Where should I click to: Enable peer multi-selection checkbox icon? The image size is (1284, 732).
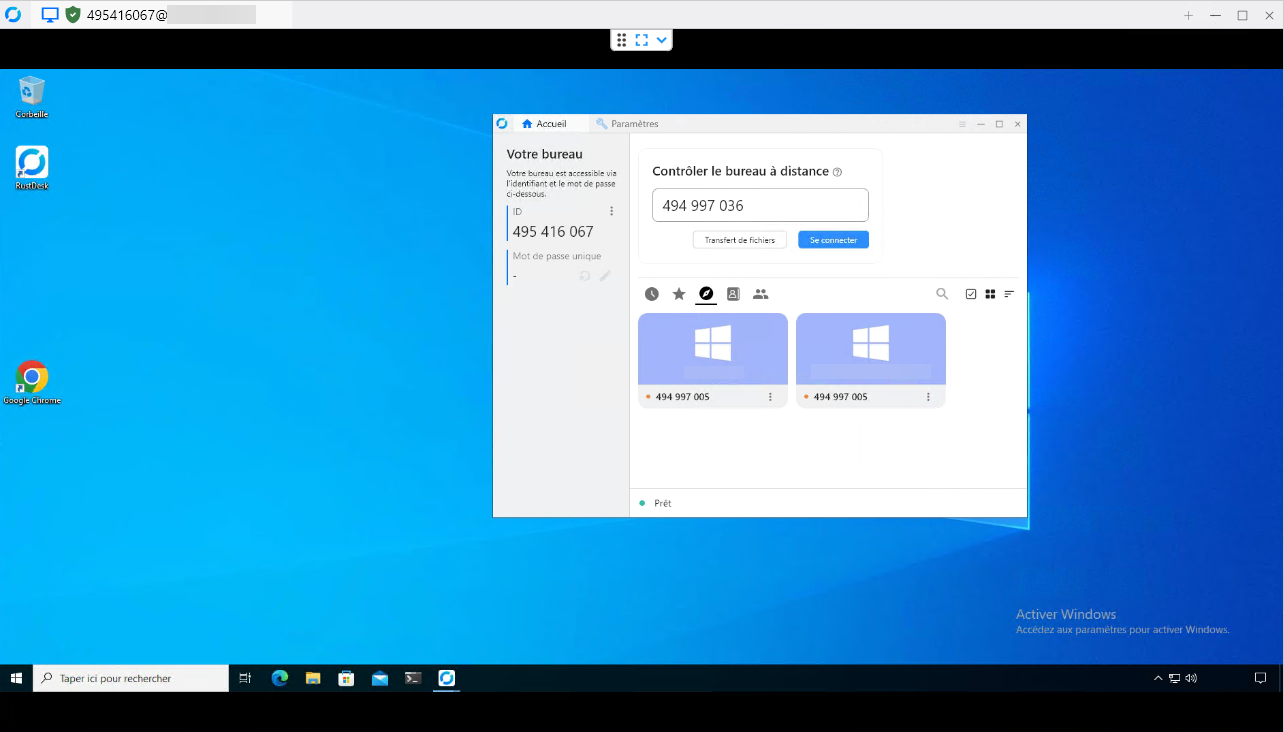pyautogui.click(x=970, y=294)
